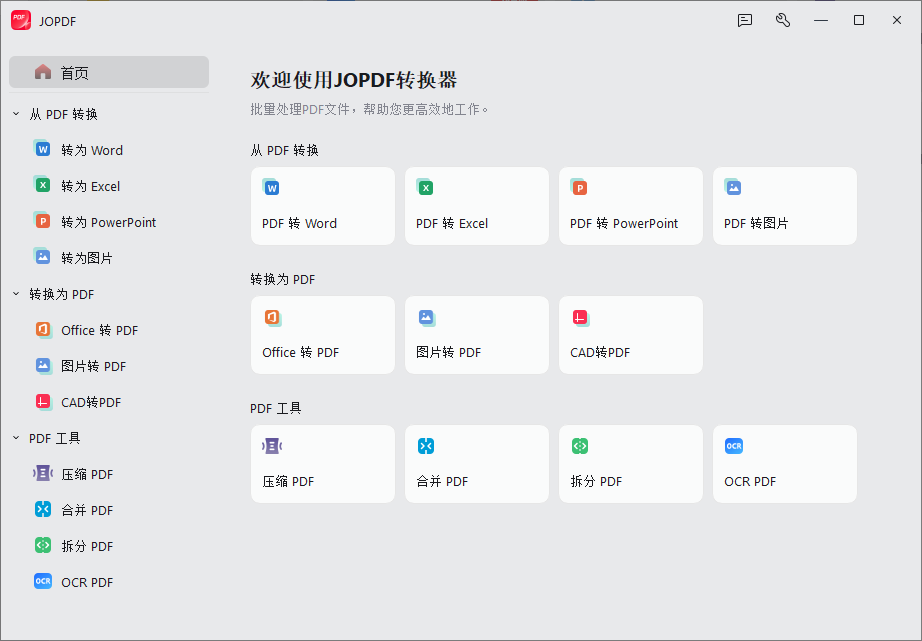Launch Office 转 PDF card label
Viewport: 922px width, 641px height.
[x=300, y=352]
